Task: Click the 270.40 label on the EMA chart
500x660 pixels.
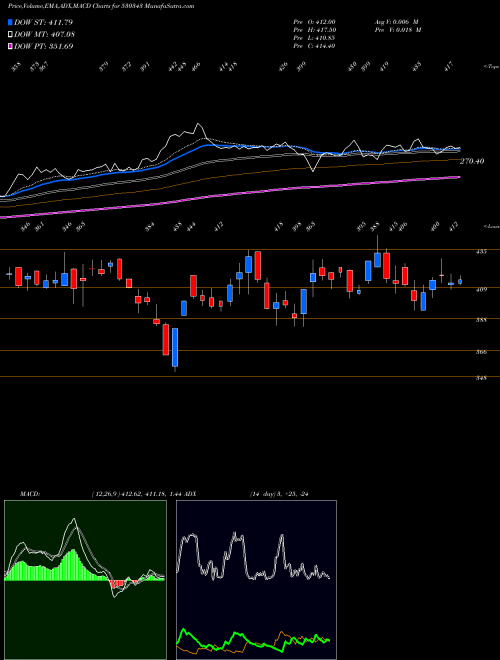Action: pyautogui.click(x=472, y=161)
